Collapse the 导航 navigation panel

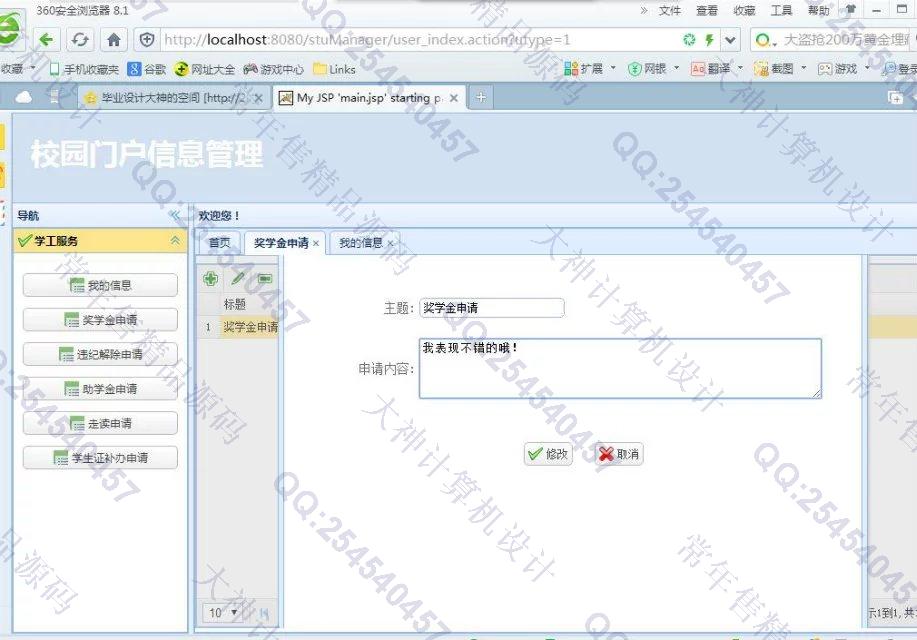coord(174,215)
